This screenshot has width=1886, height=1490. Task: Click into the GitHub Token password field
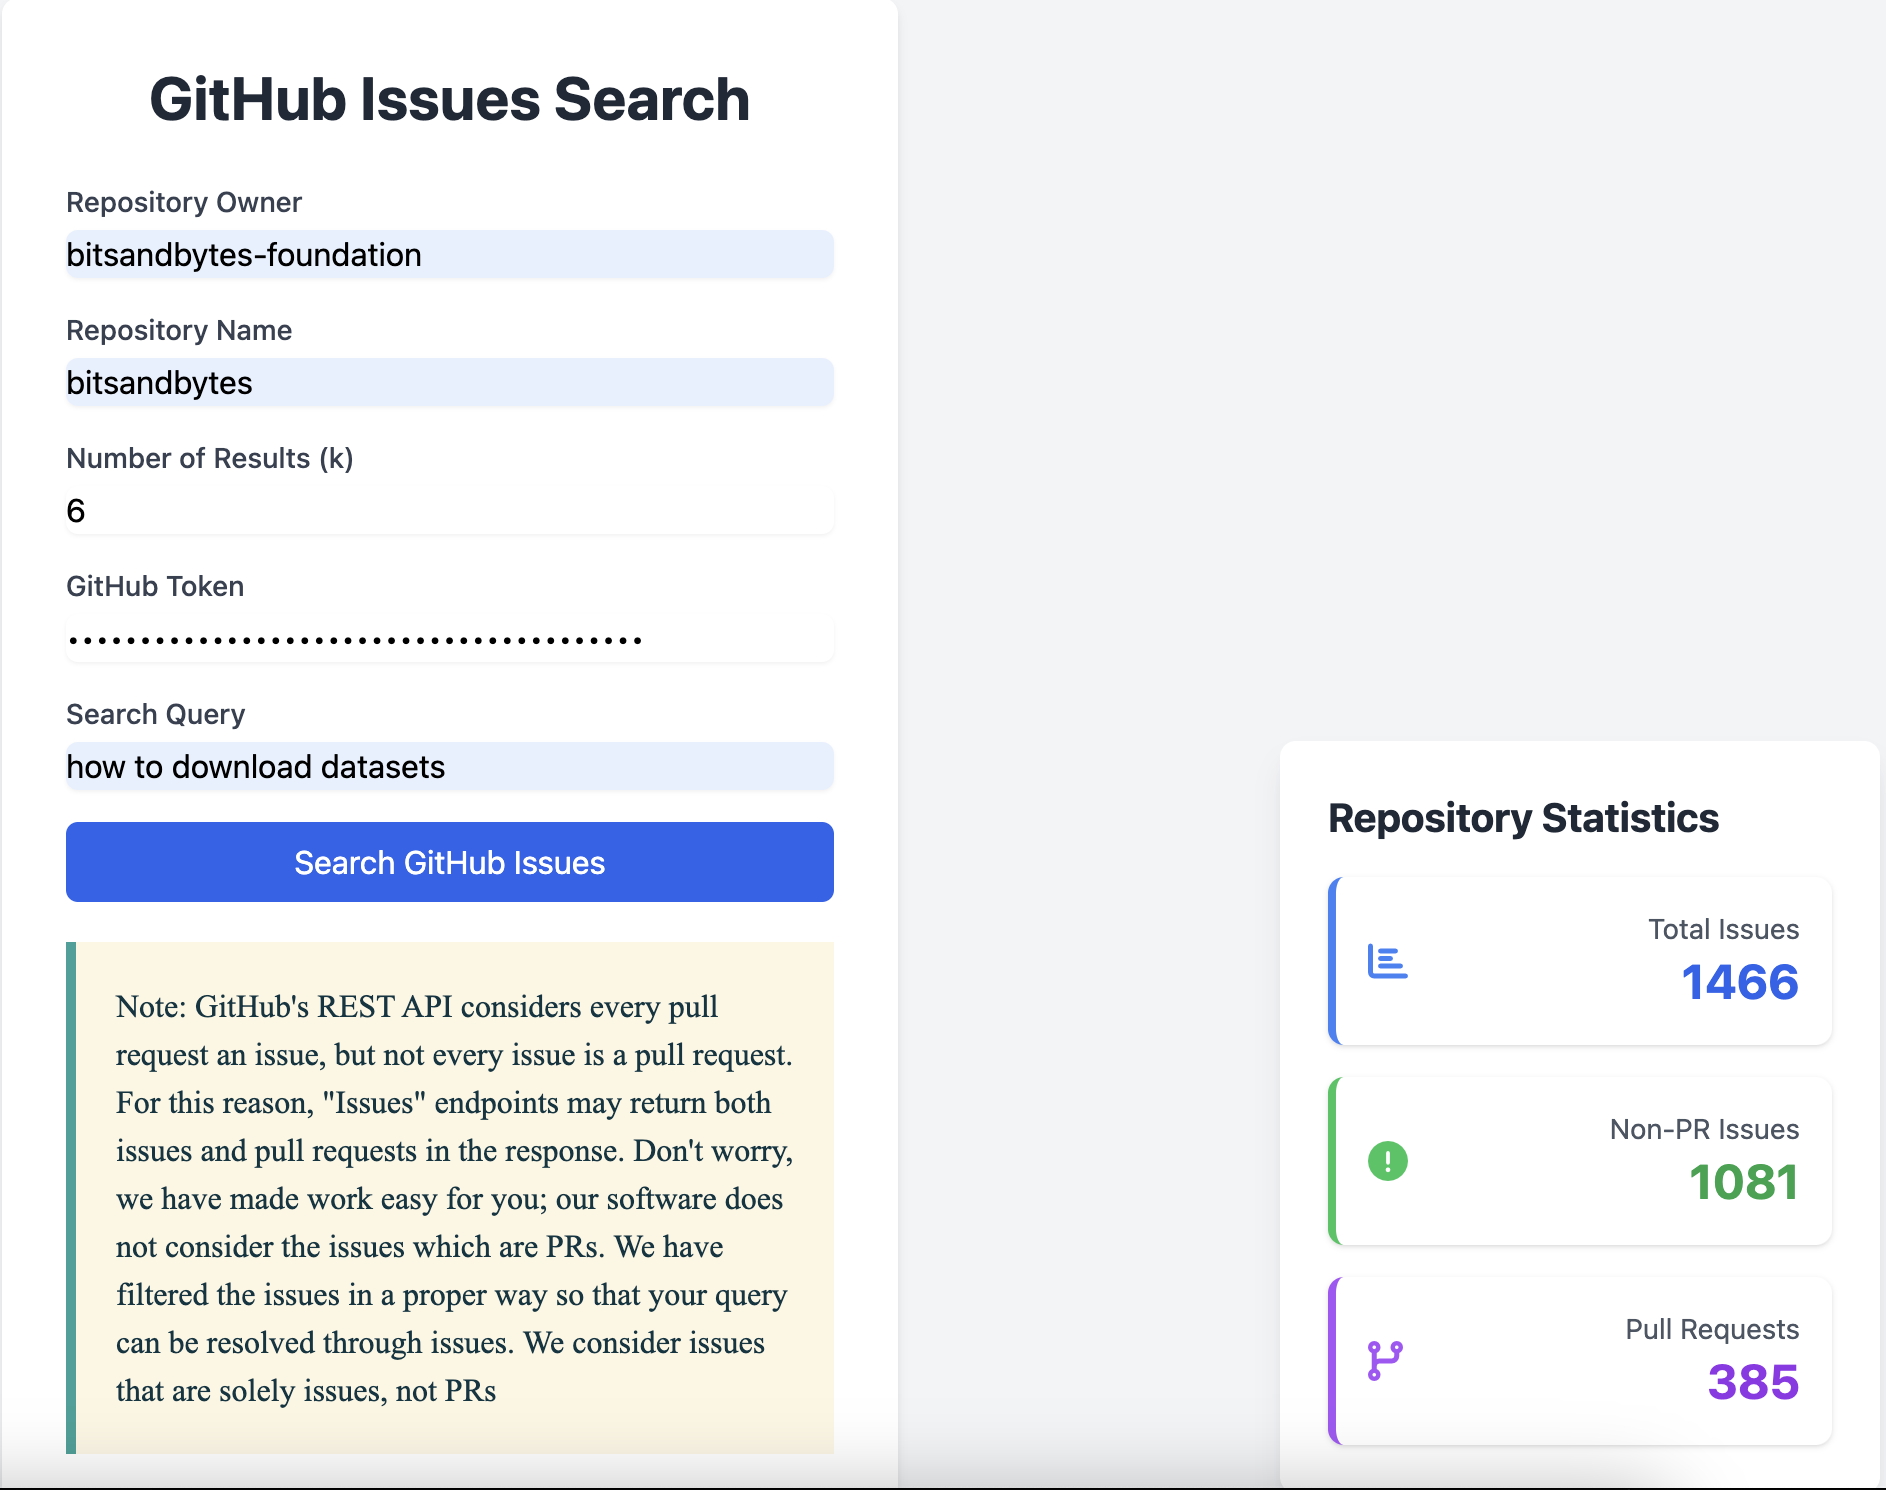point(450,639)
